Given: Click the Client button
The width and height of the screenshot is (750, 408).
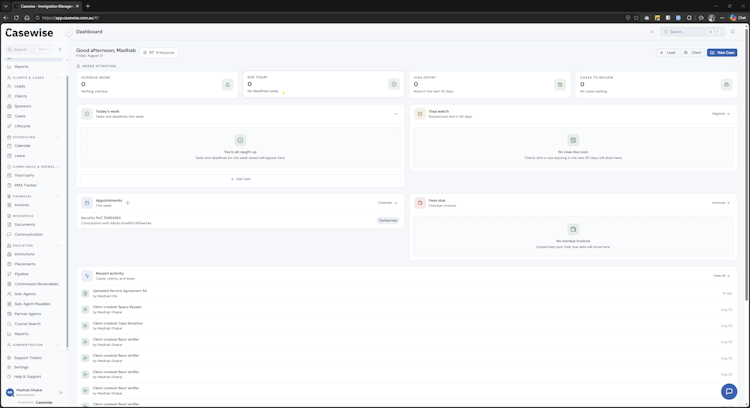Looking at the screenshot, I should point(693,53).
